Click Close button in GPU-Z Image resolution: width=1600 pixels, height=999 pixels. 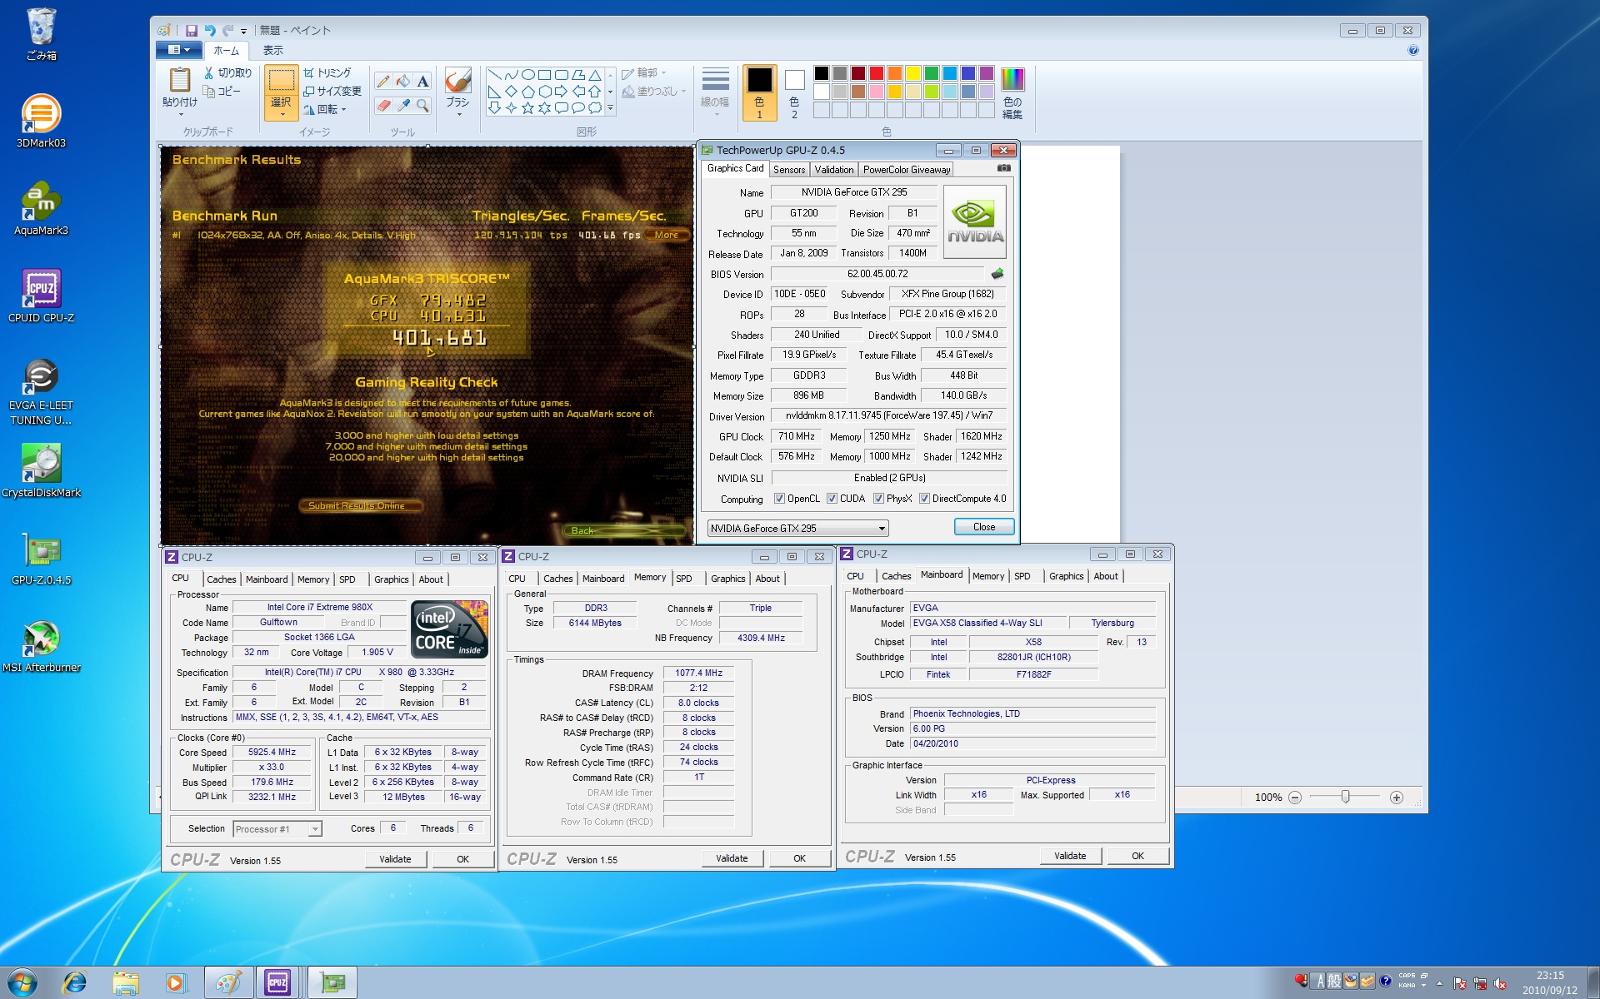click(x=984, y=527)
